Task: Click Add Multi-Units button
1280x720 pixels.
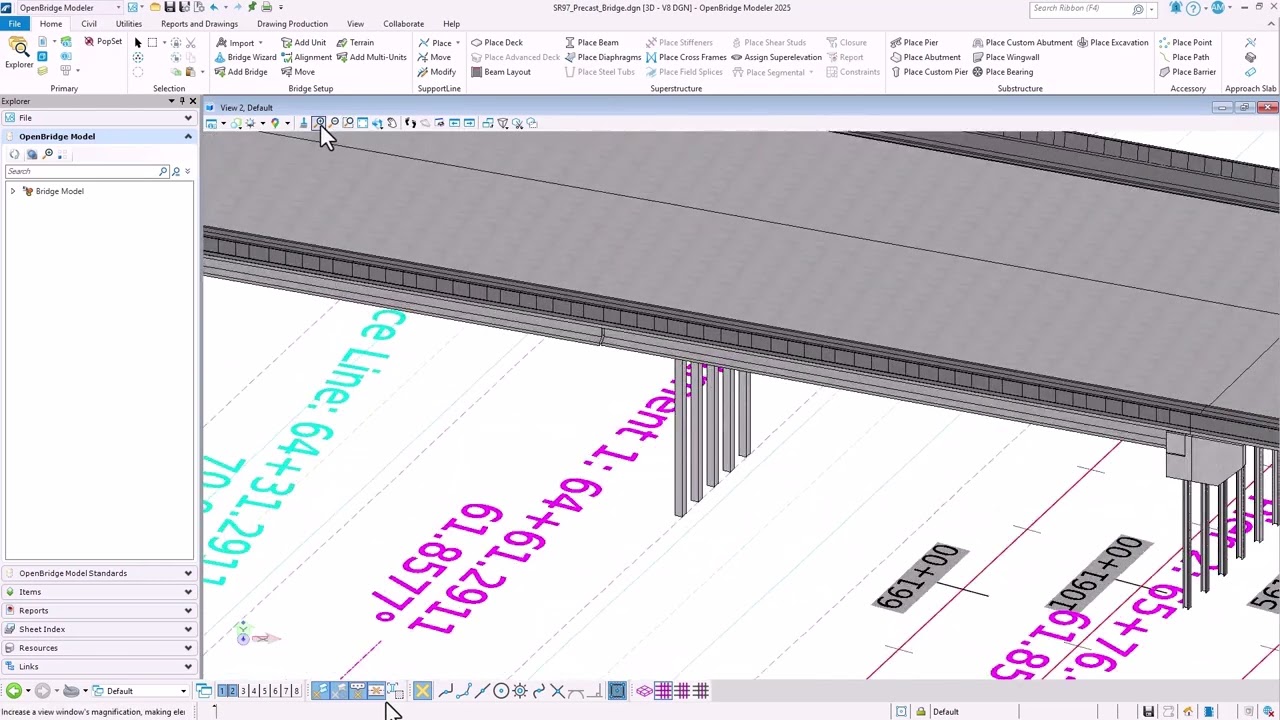Action: (371, 57)
